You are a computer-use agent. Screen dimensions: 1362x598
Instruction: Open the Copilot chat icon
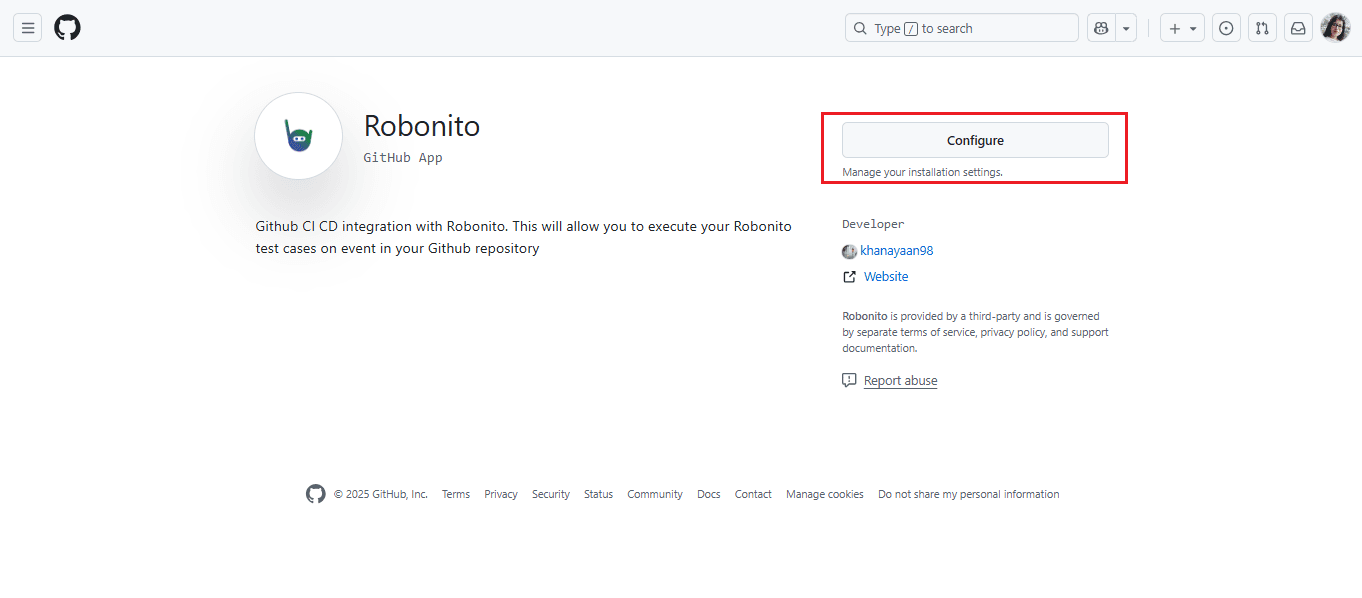(x=1102, y=28)
